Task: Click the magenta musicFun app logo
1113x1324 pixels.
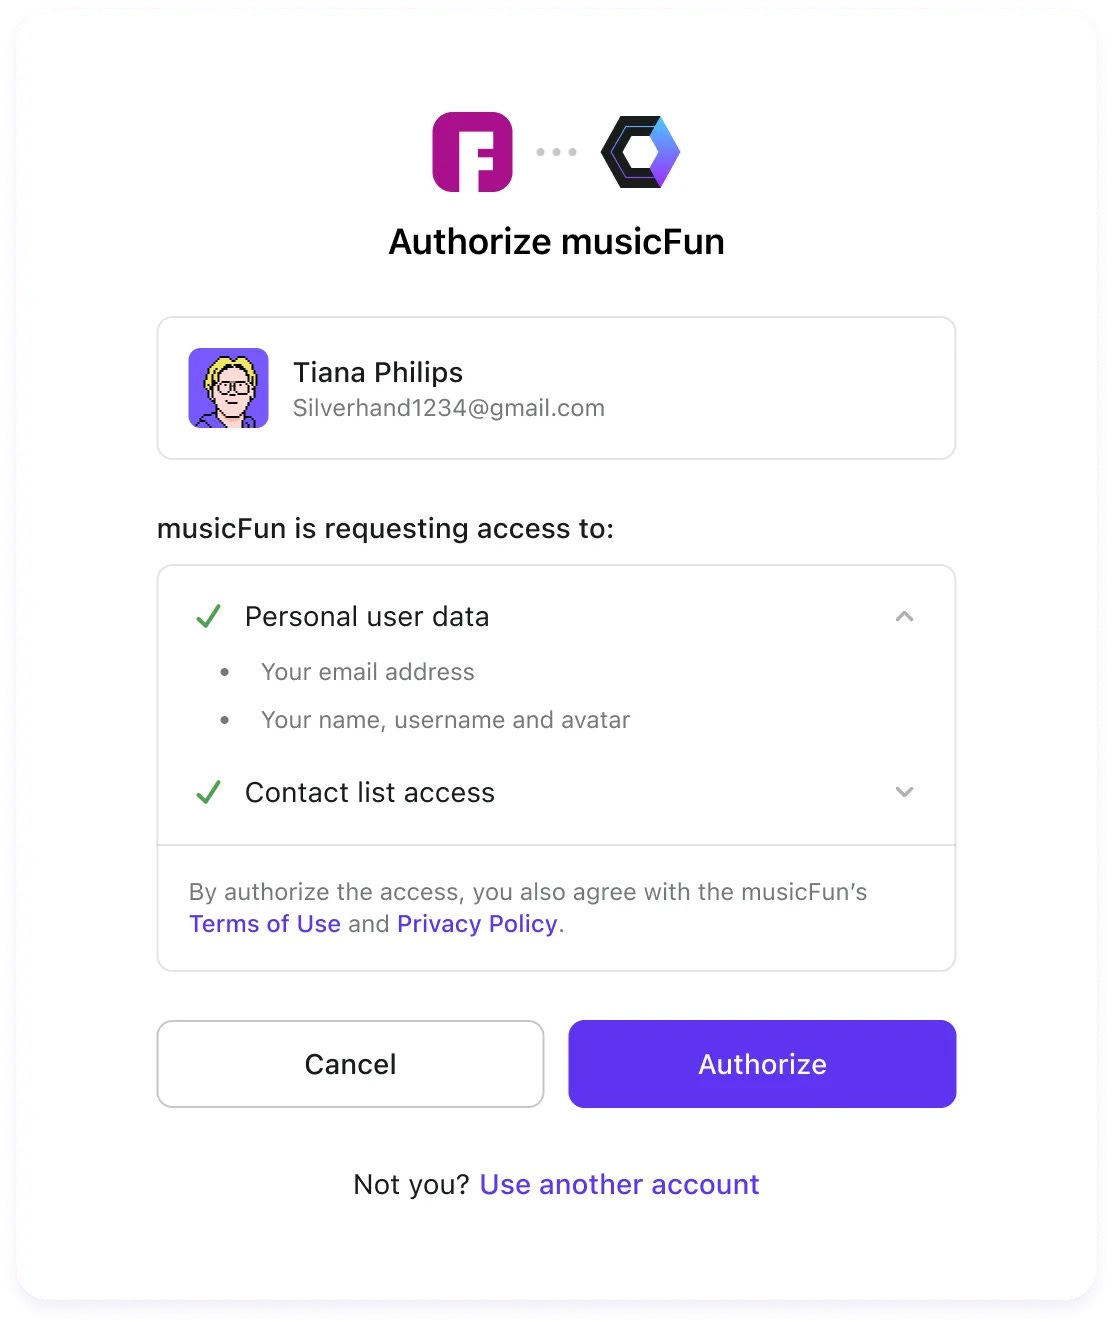Action: [472, 152]
